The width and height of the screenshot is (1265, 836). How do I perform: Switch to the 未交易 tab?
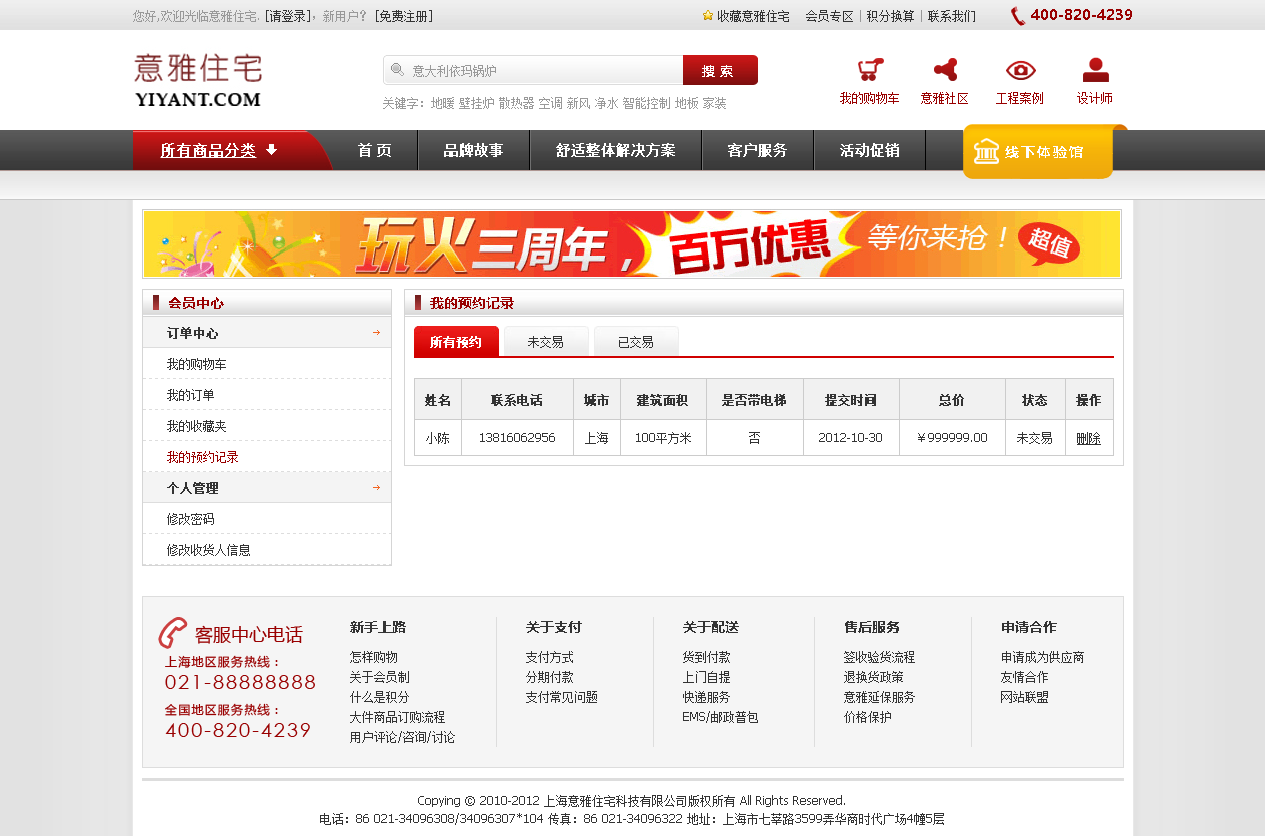pyautogui.click(x=546, y=342)
